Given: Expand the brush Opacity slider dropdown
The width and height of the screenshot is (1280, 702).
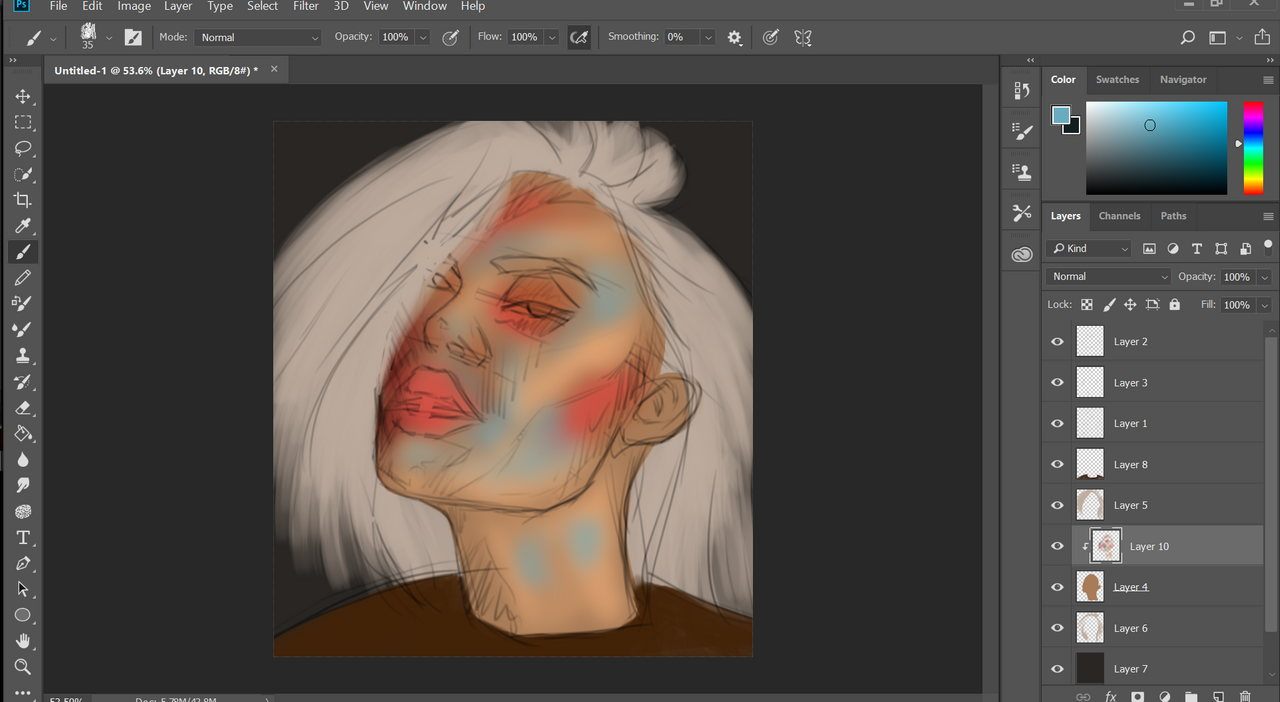Looking at the screenshot, I should coord(422,37).
